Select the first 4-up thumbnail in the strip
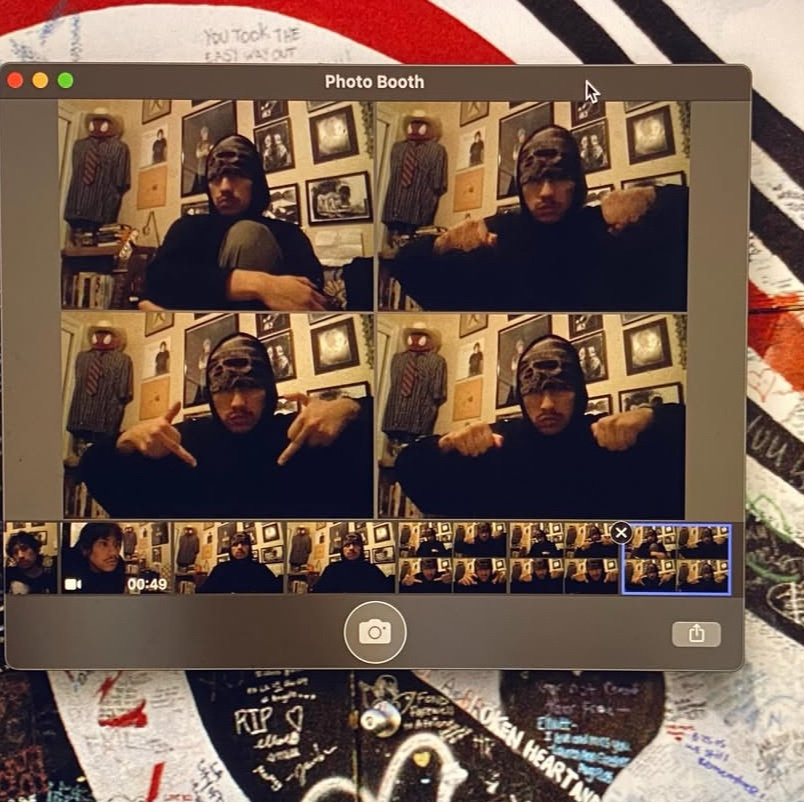The height and width of the screenshot is (804, 804). tap(453, 558)
